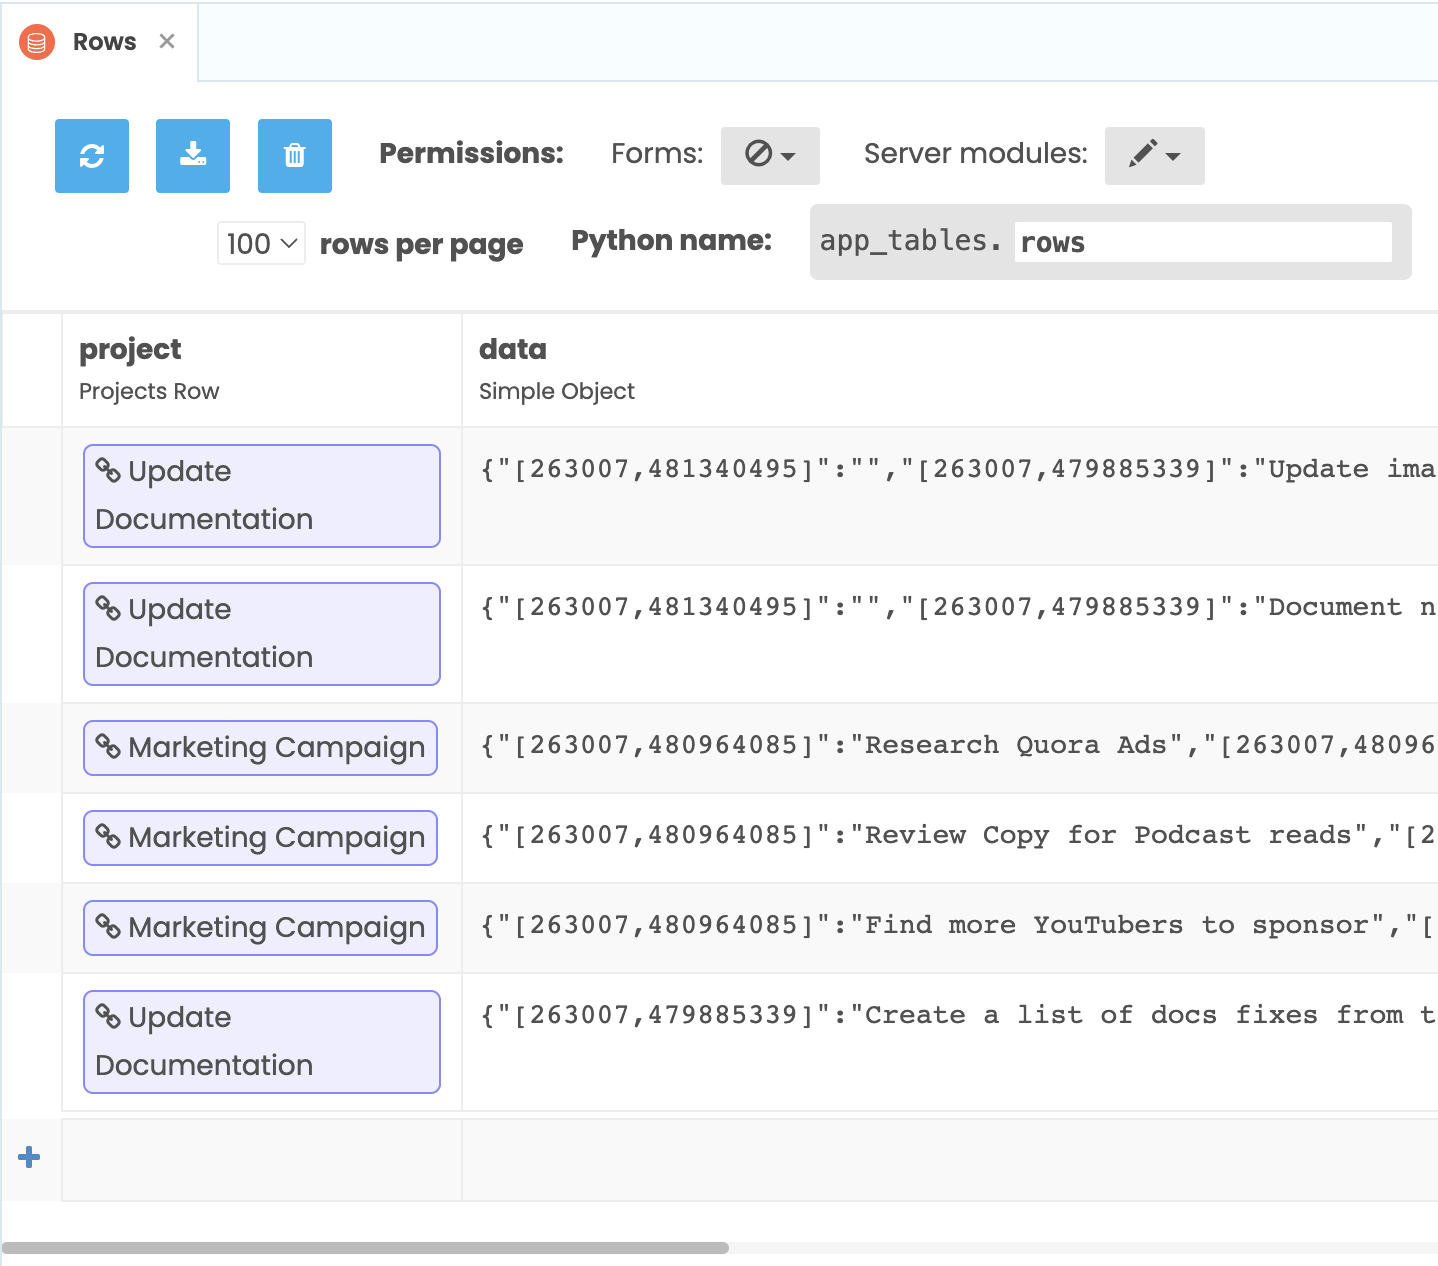The height and width of the screenshot is (1266, 1438).
Task: Select the Rows tab
Action: click(x=104, y=42)
